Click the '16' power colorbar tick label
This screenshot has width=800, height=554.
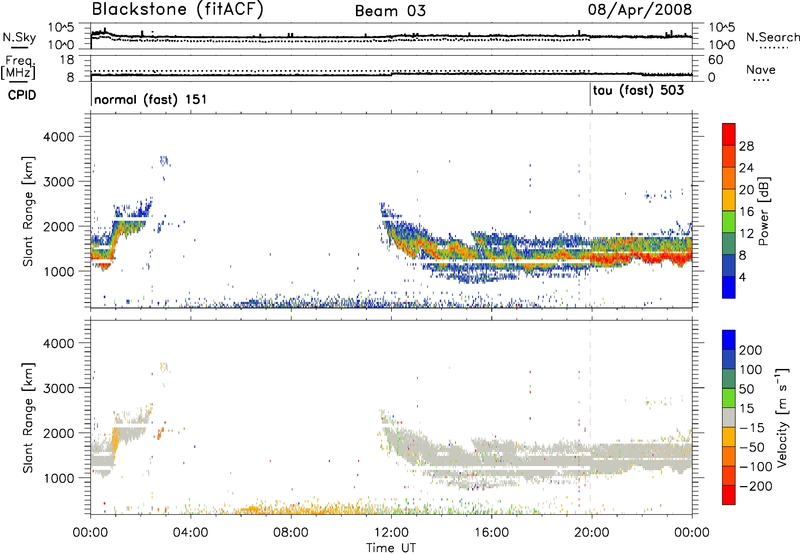coord(746,212)
